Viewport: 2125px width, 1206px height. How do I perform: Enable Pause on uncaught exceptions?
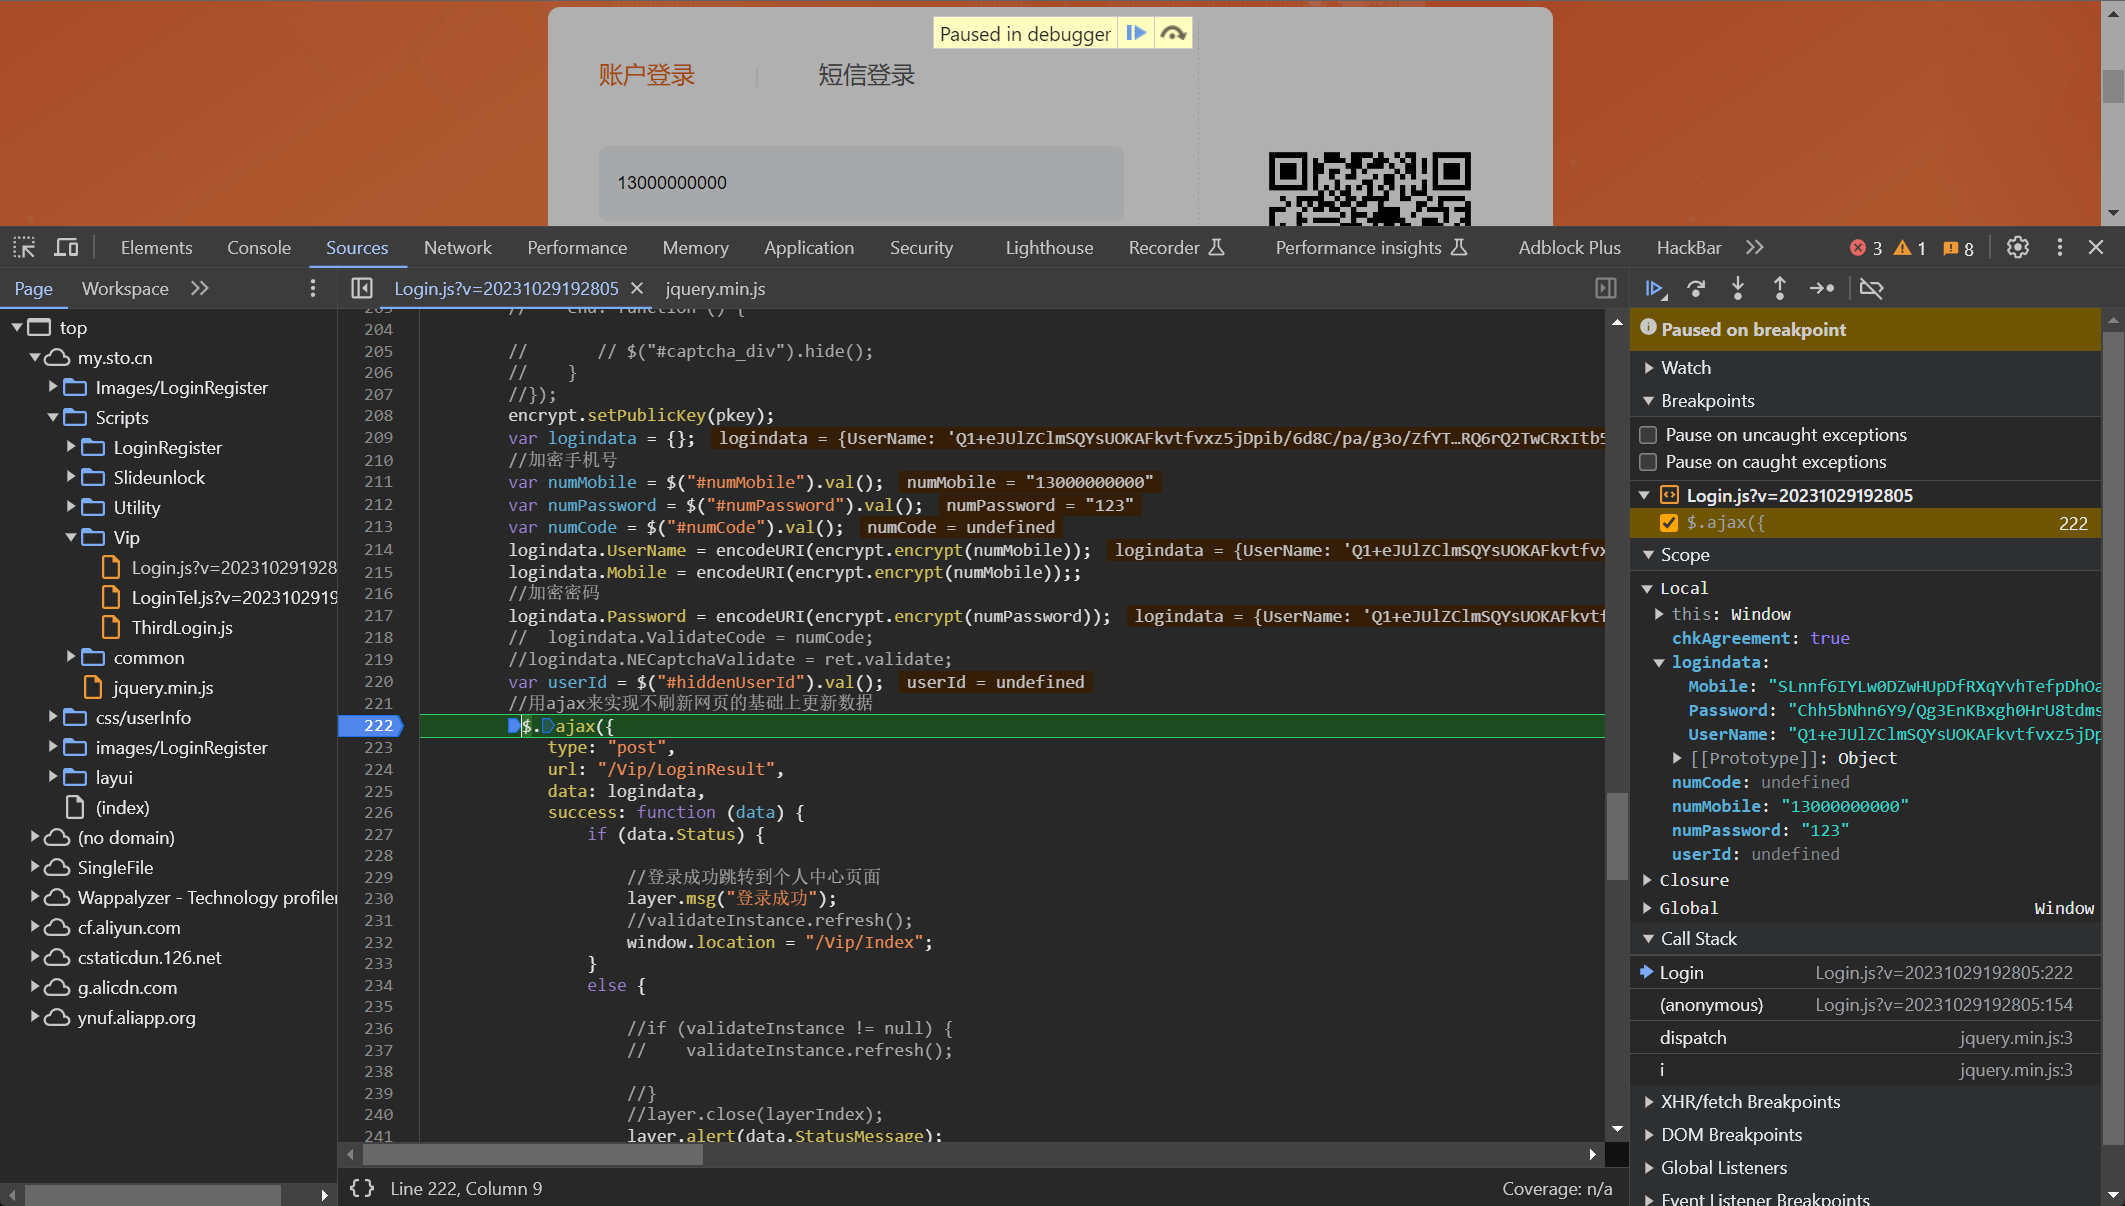pyautogui.click(x=1649, y=435)
